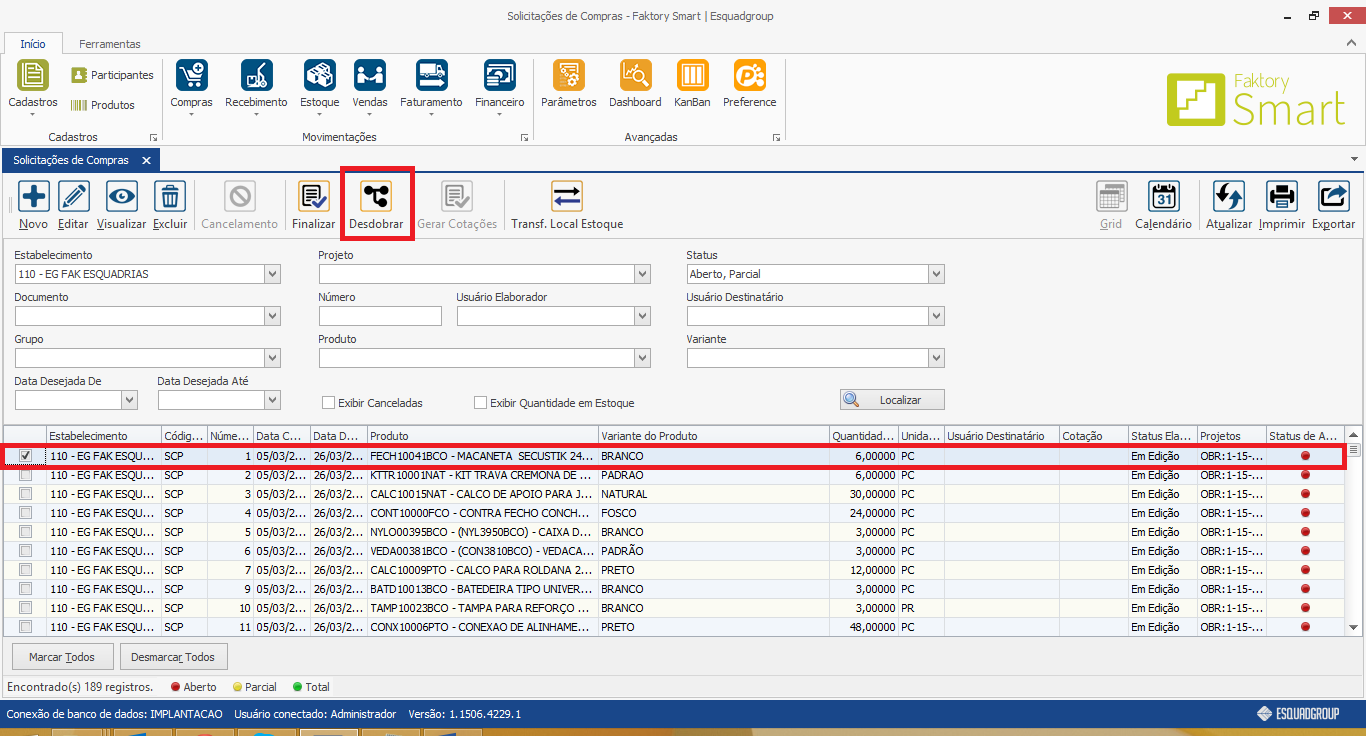Click the Excluir trash icon

[x=170, y=197]
